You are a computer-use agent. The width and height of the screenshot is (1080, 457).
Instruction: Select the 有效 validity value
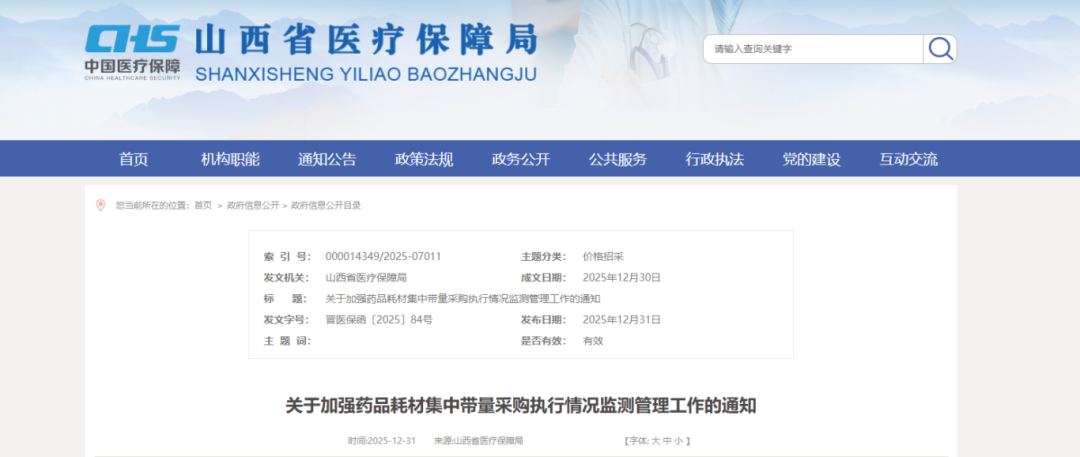pos(592,341)
